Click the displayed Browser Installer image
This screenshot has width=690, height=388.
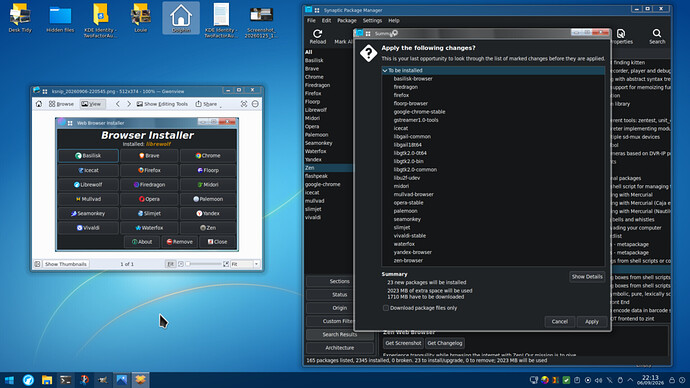pyautogui.click(x=147, y=184)
